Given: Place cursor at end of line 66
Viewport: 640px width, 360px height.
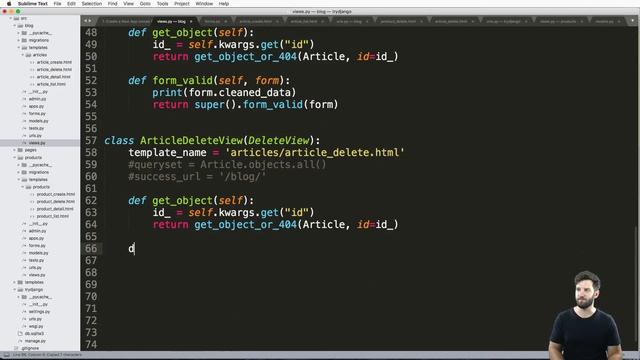Looking at the screenshot, I should pyautogui.click(x=135, y=249).
